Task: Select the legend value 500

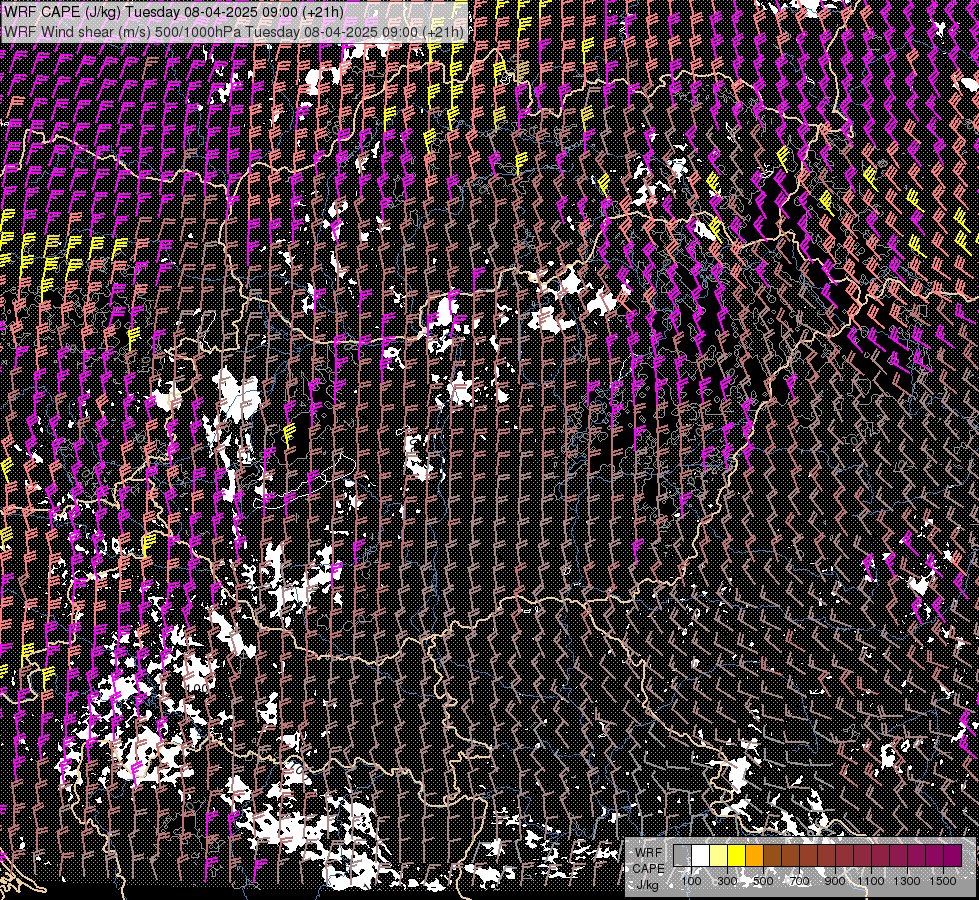Action: [x=763, y=881]
